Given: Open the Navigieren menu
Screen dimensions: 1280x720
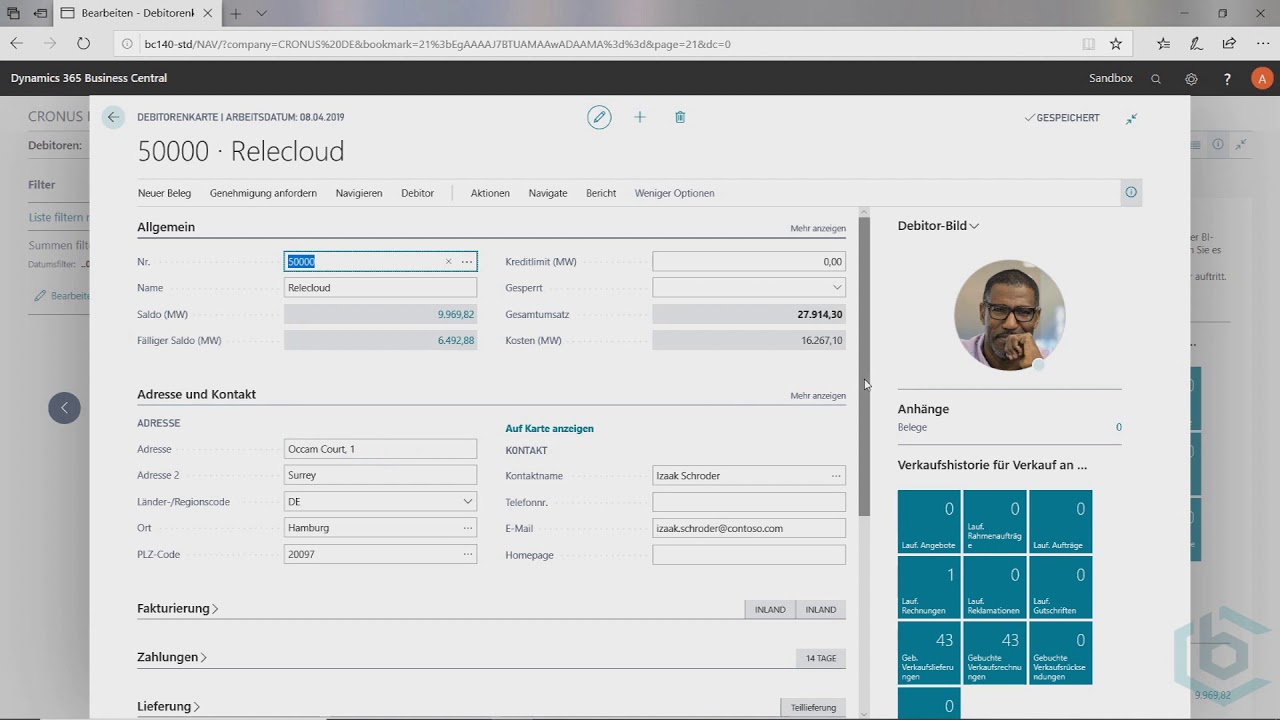Looking at the screenshot, I should tap(359, 193).
